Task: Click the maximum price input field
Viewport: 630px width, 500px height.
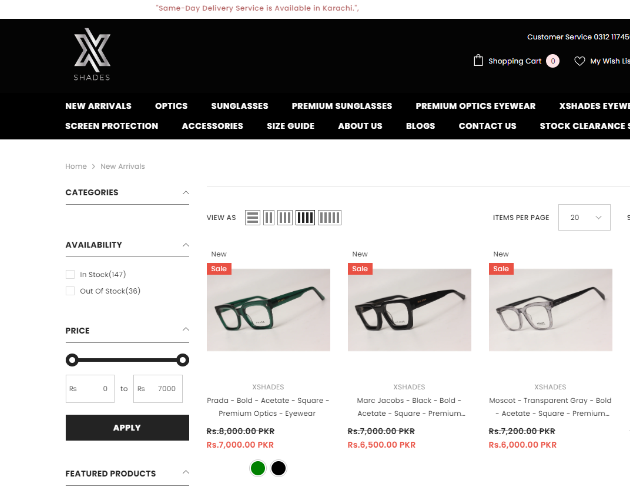Action: (158, 389)
